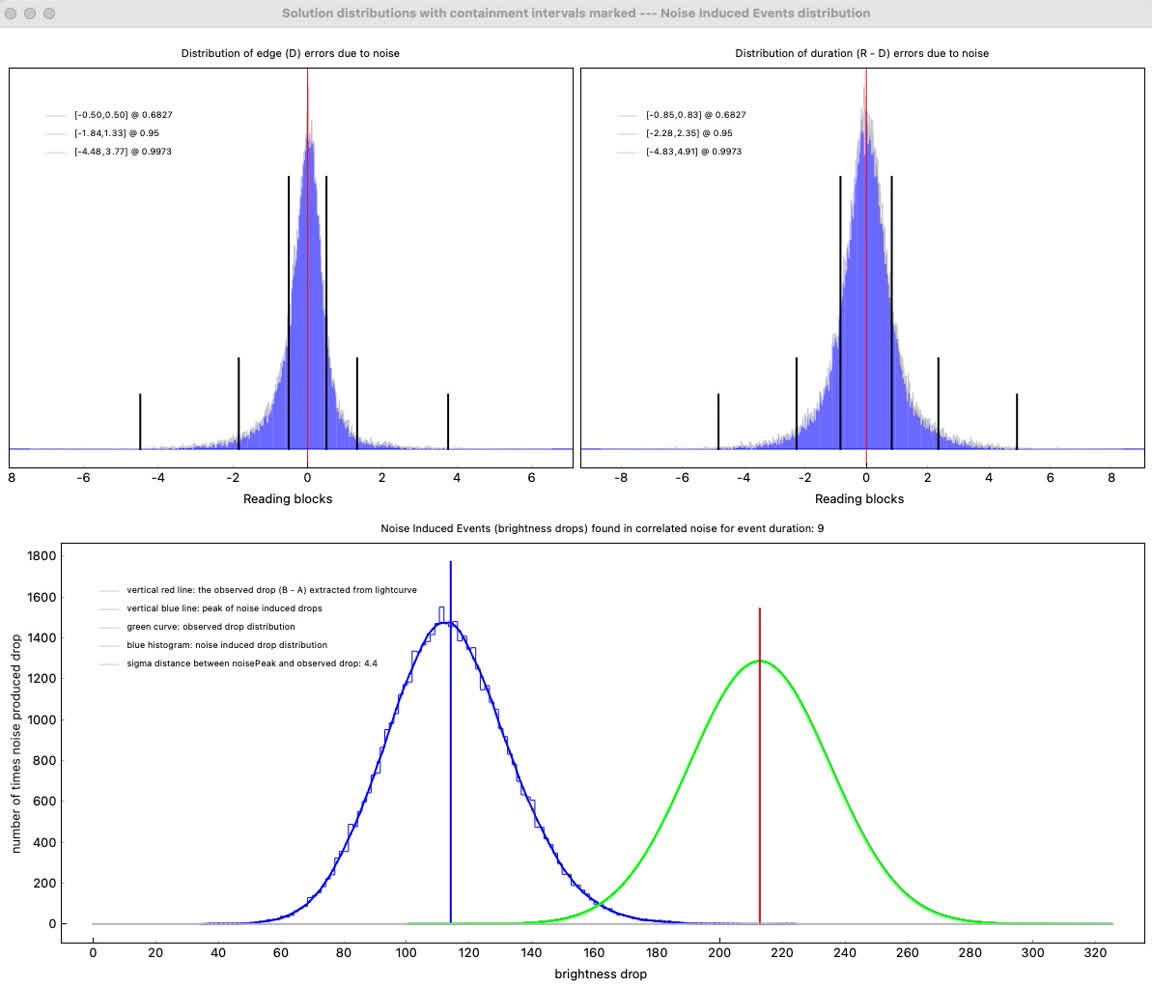This screenshot has width=1152, height=987.
Task: Click the 'green curve' legend entry
Action: [210, 627]
